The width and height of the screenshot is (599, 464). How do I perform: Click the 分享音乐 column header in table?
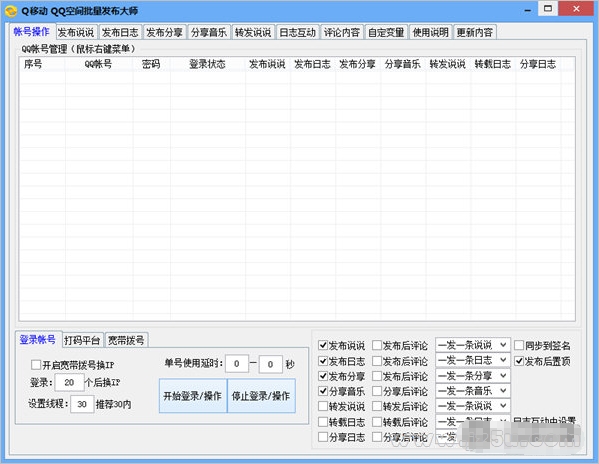tap(403, 64)
